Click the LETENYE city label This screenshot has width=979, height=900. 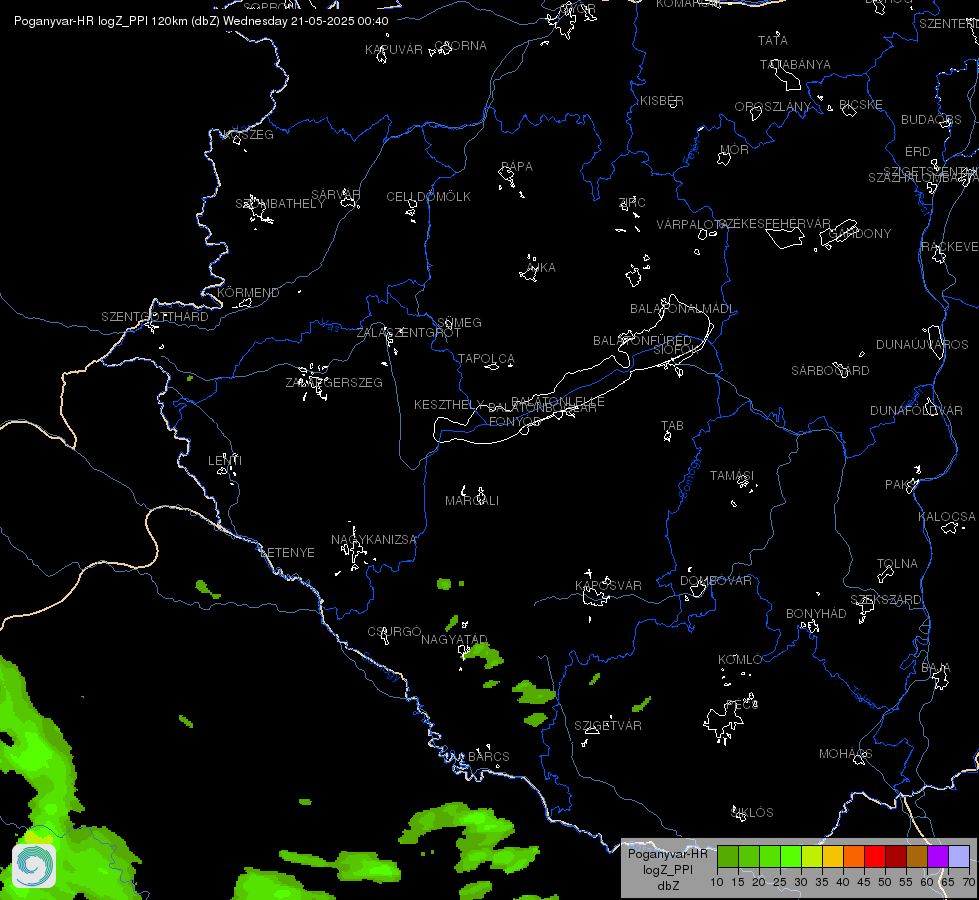[x=287, y=553]
